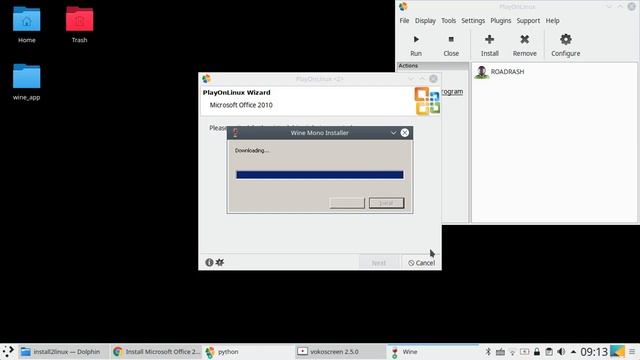Click the debug bug icon in the wizard footer
This screenshot has width=640, height=360.
220,262
